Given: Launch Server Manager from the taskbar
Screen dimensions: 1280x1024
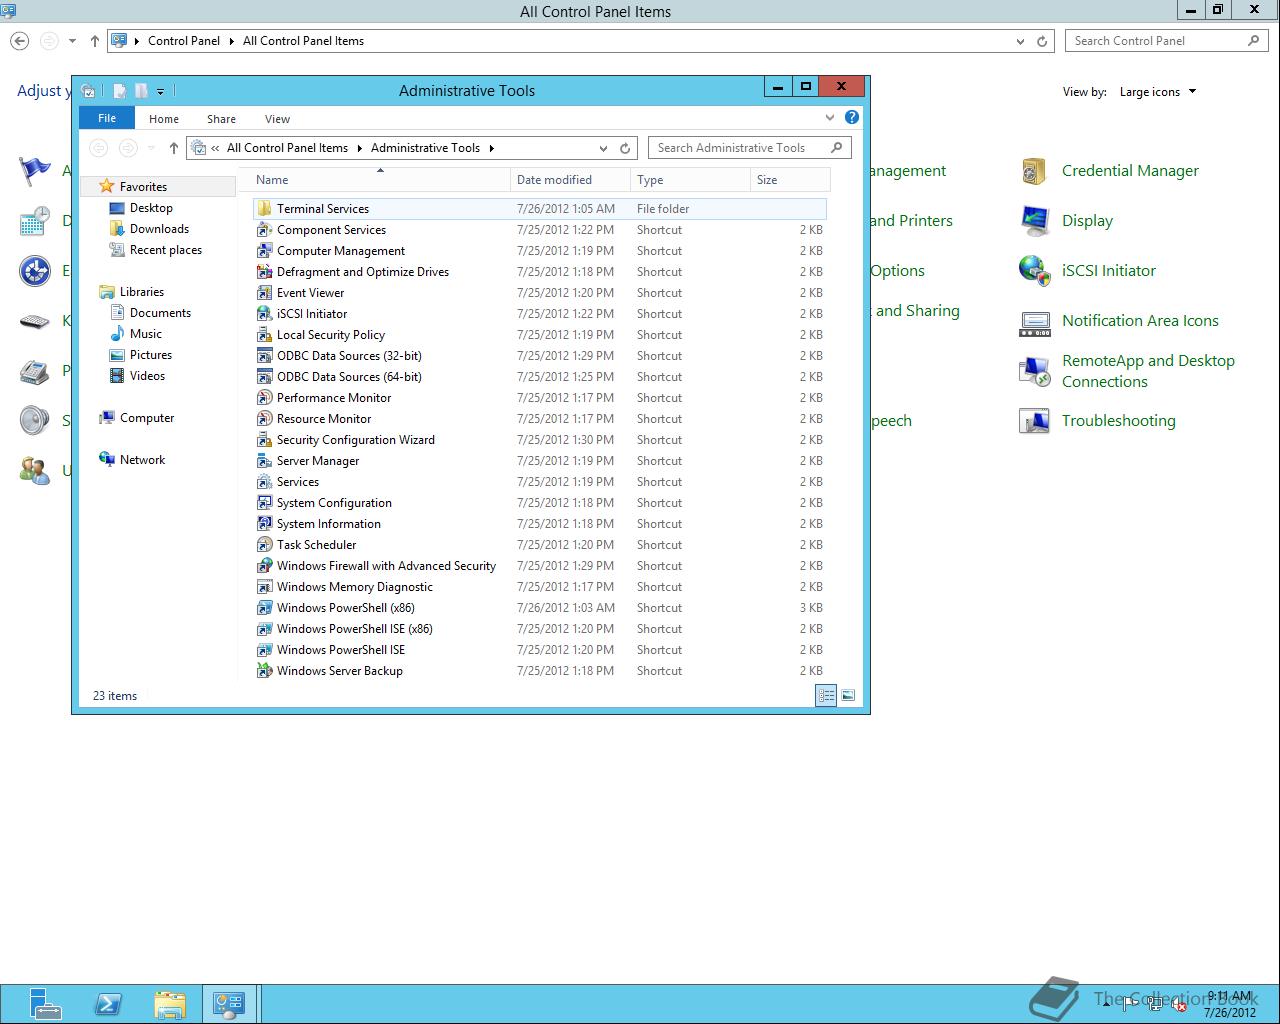Looking at the screenshot, I should [45, 1003].
